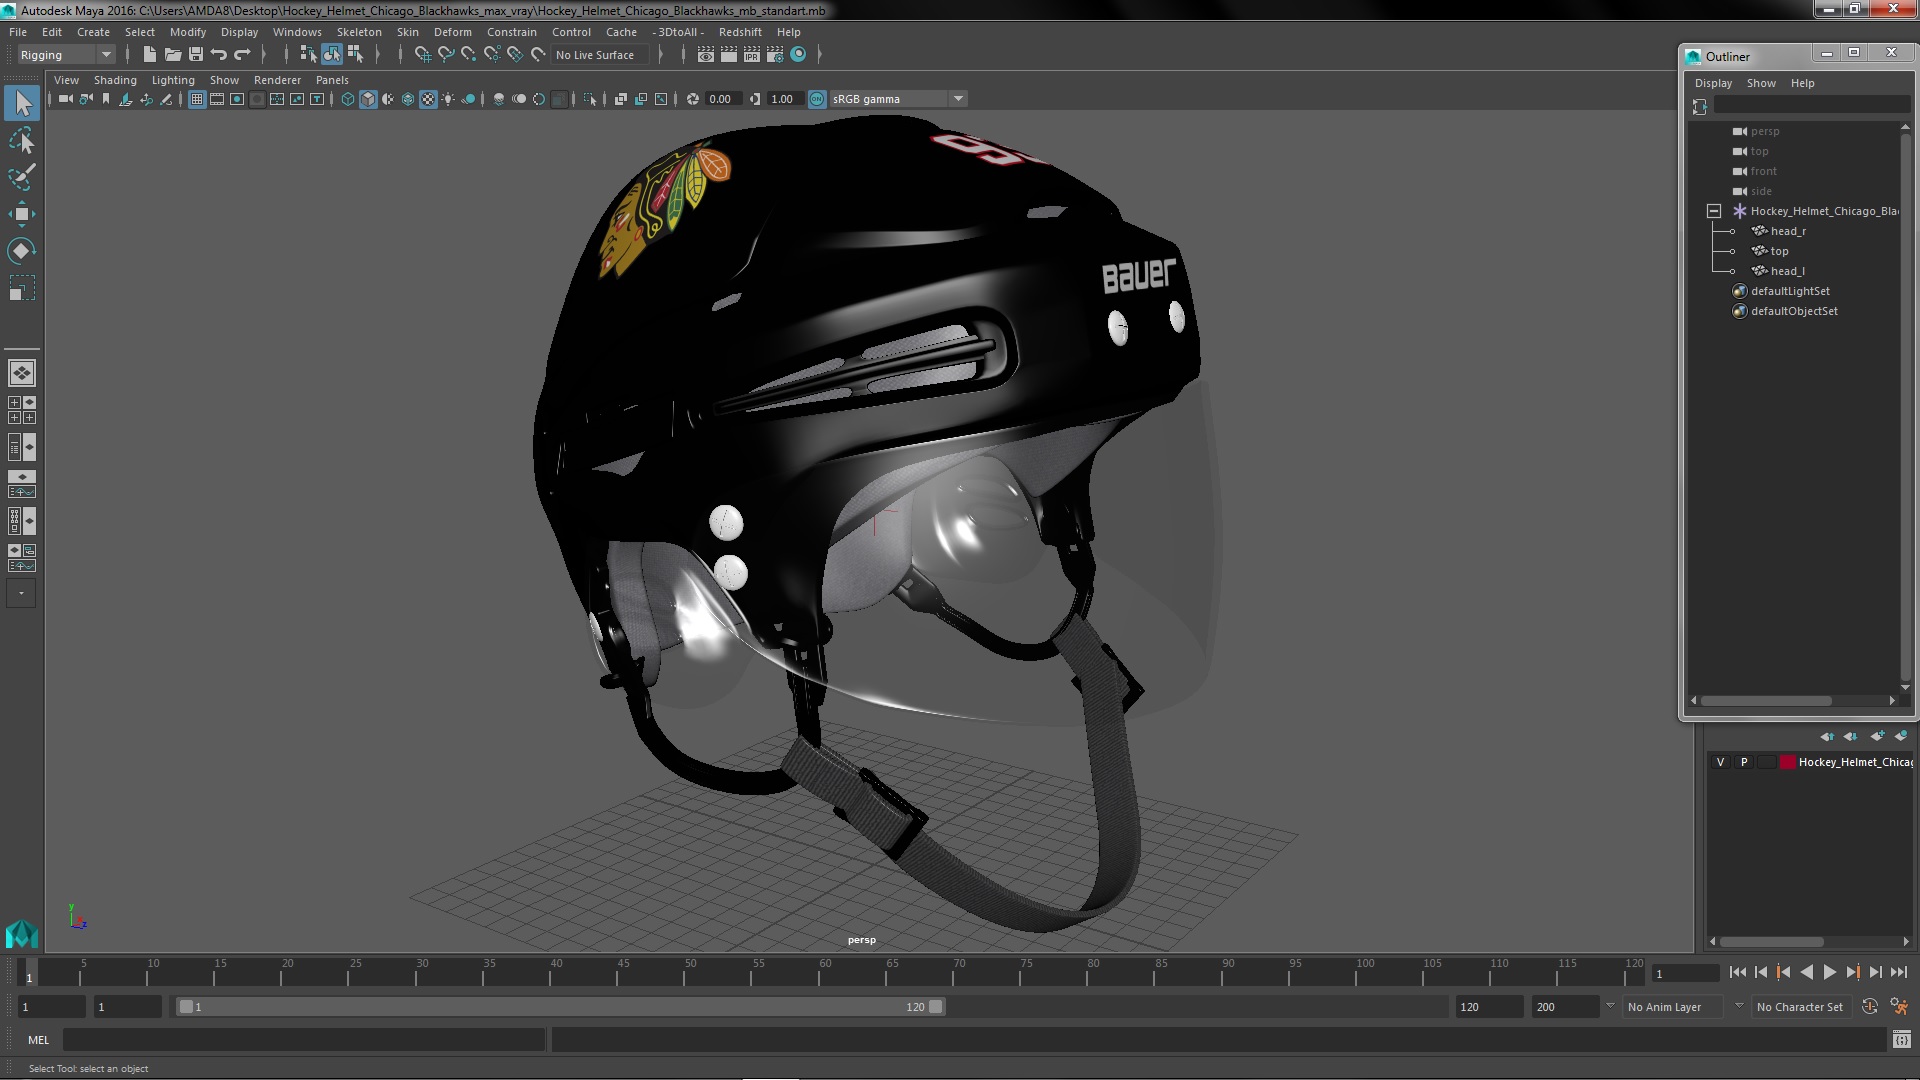Select defaultObjectSet in Outliner
Image resolution: width=1920 pixels, height=1080 pixels.
[1794, 311]
